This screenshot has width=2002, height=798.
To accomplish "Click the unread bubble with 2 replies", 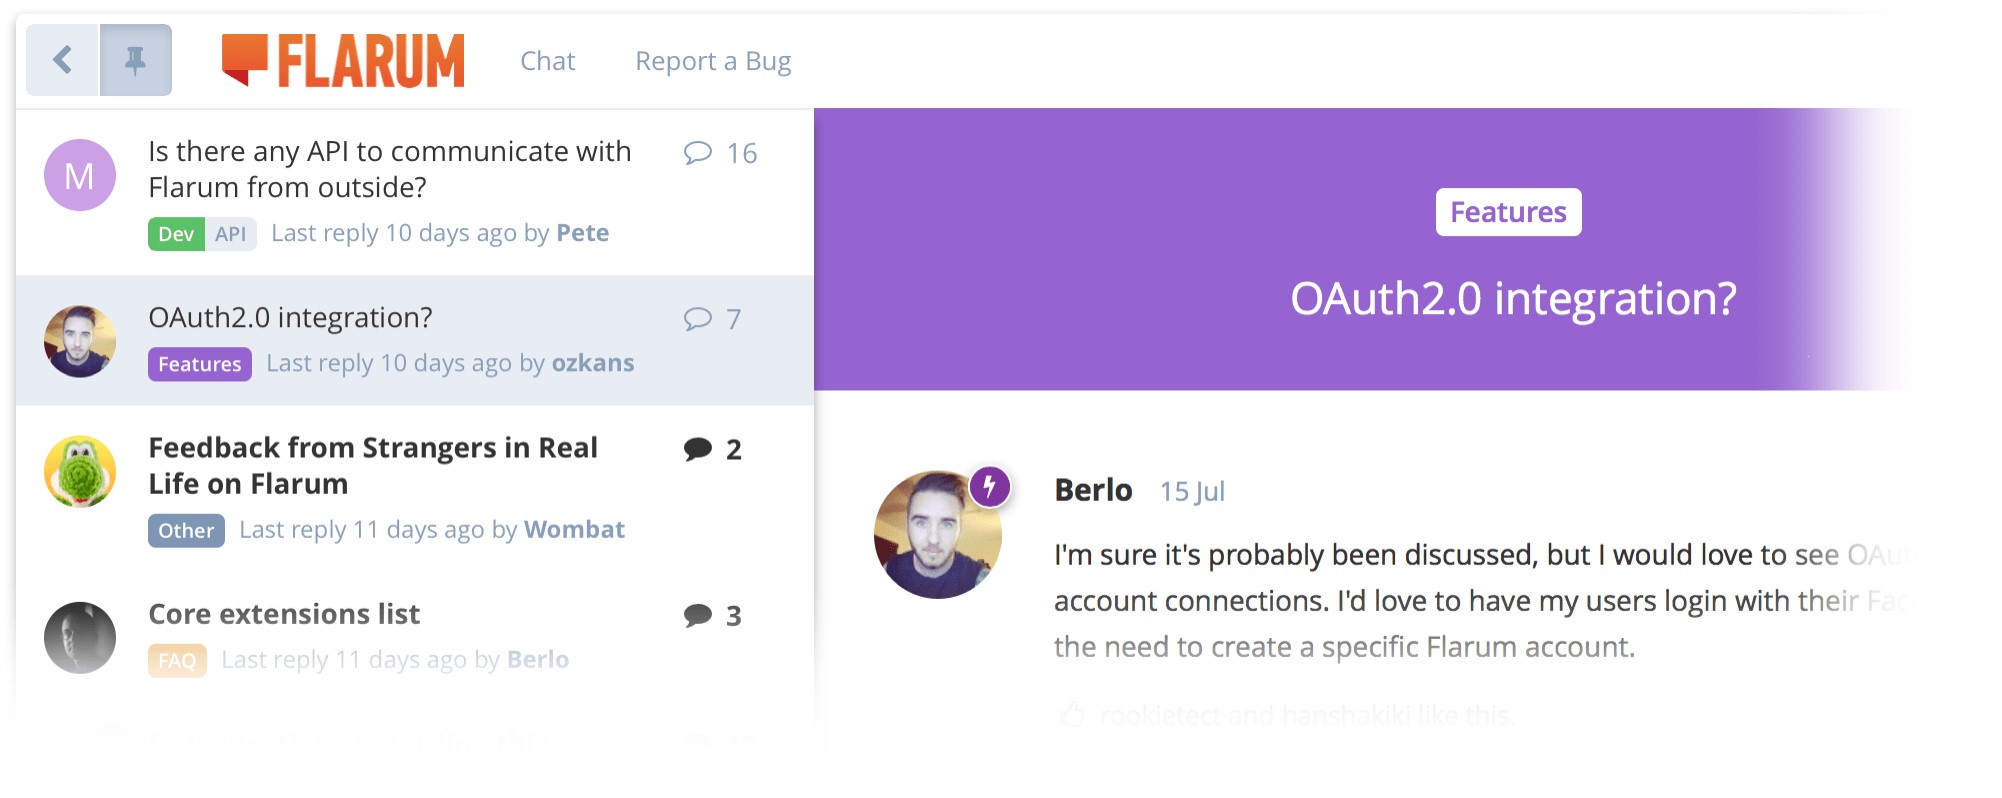I will point(698,449).
